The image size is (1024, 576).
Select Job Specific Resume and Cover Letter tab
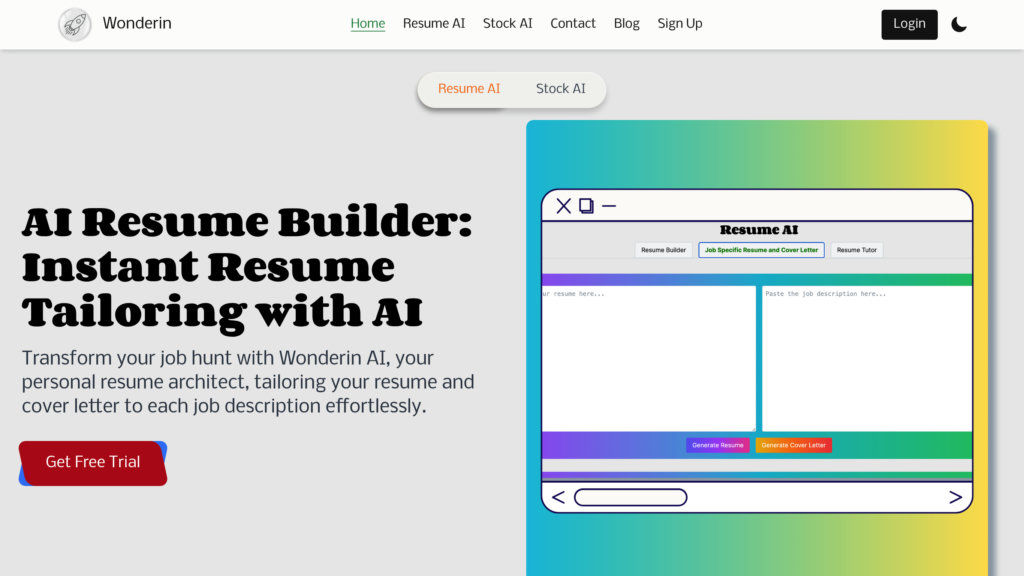761,250
